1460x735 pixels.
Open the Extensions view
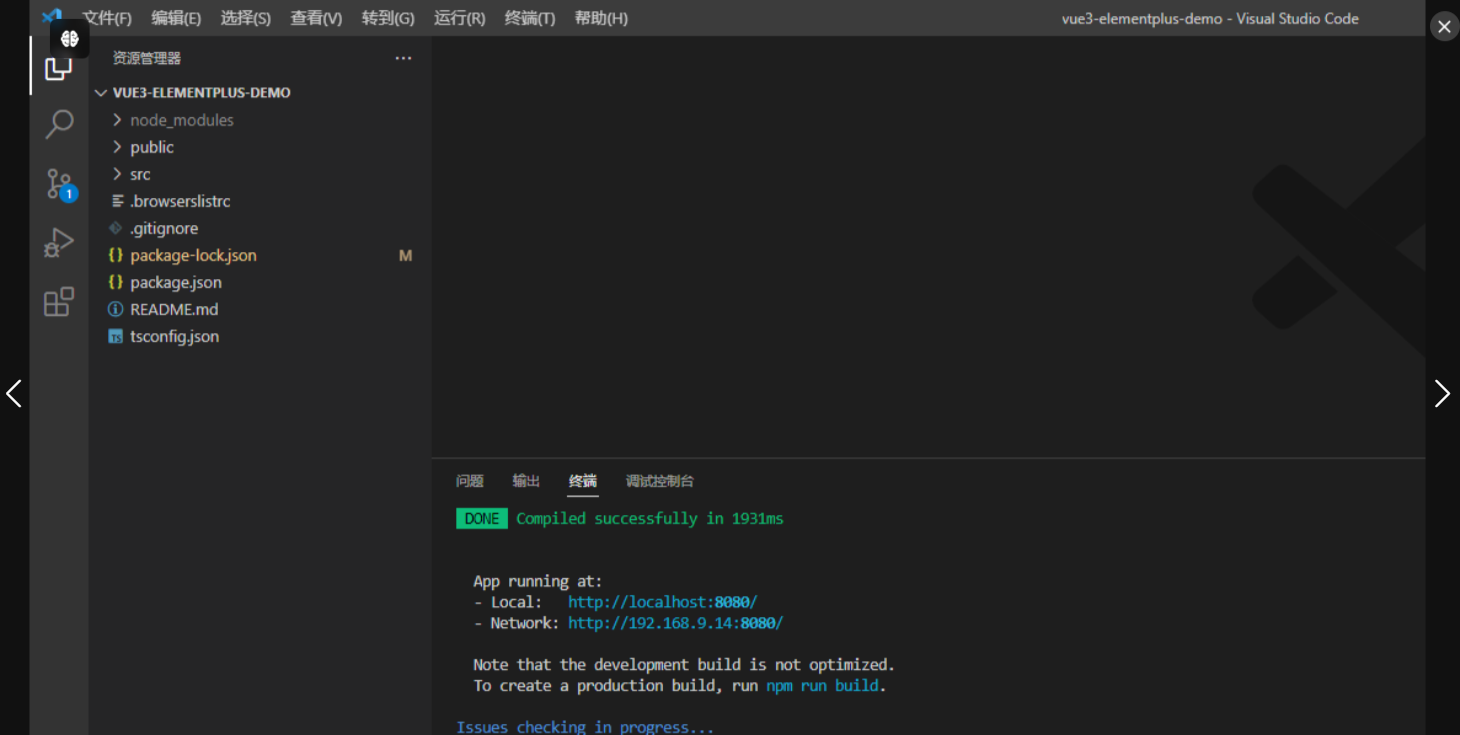pos(59,301)
